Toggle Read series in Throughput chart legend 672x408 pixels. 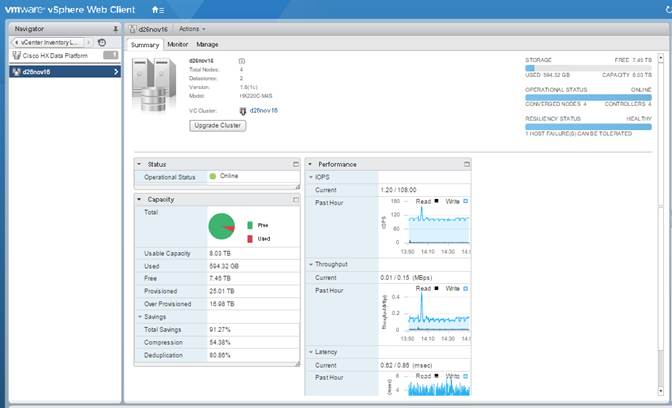[x=427, y=288]
